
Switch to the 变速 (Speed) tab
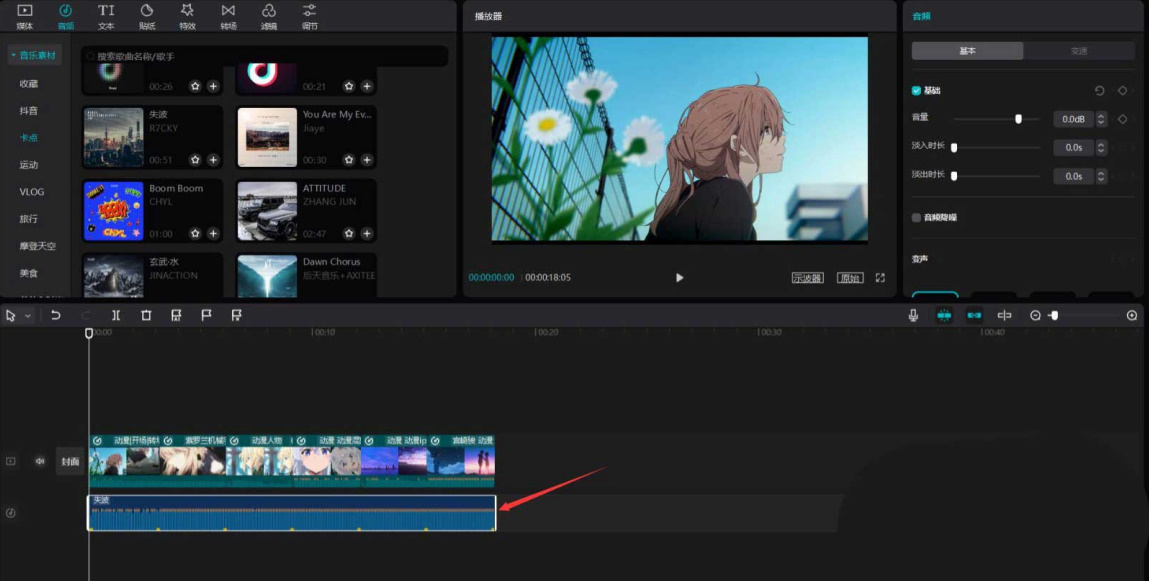[x=1078, y=51]
